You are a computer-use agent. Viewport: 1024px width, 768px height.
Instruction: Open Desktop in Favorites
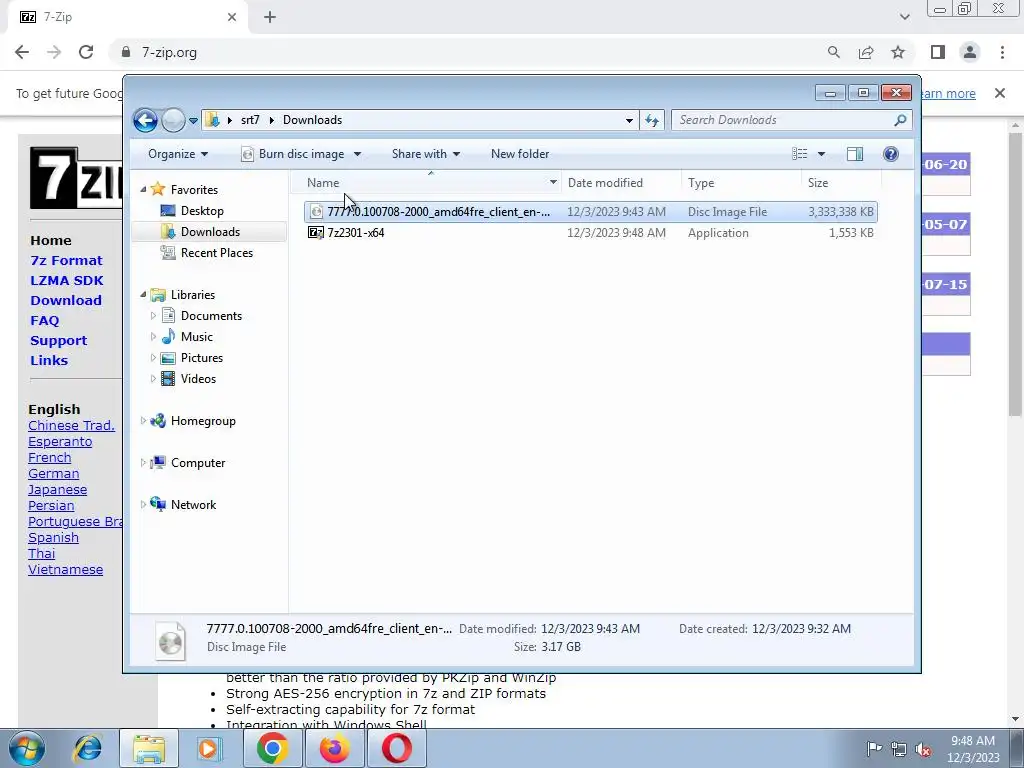[x=202, y=211]
